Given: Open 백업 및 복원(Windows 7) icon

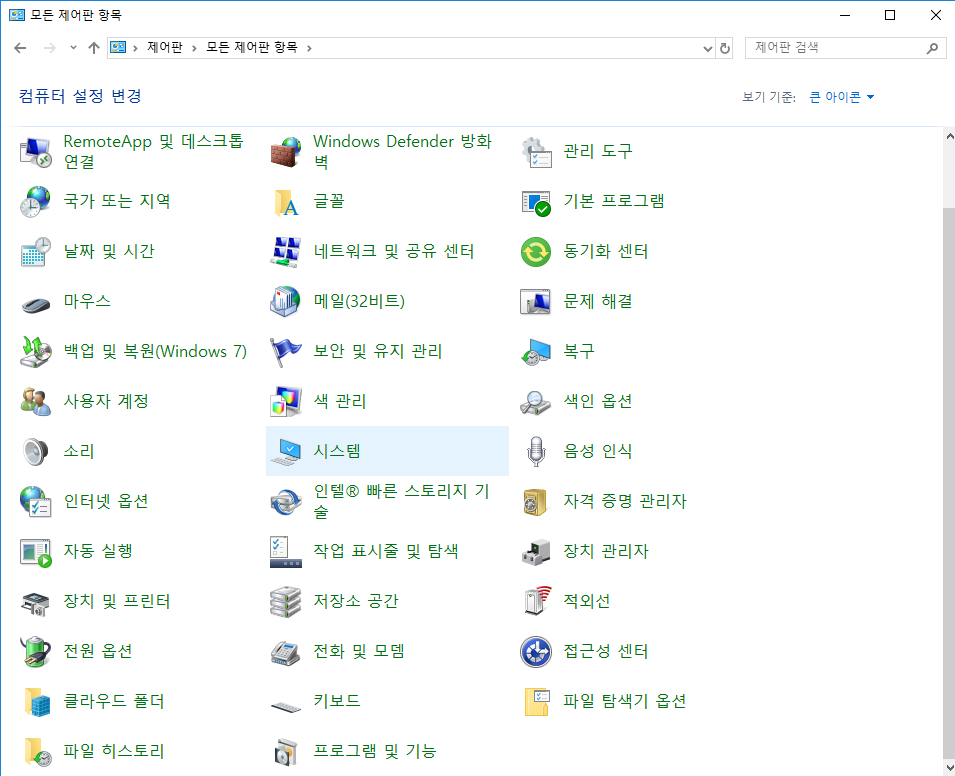Looking at the screenshot, I should (36, 351).
